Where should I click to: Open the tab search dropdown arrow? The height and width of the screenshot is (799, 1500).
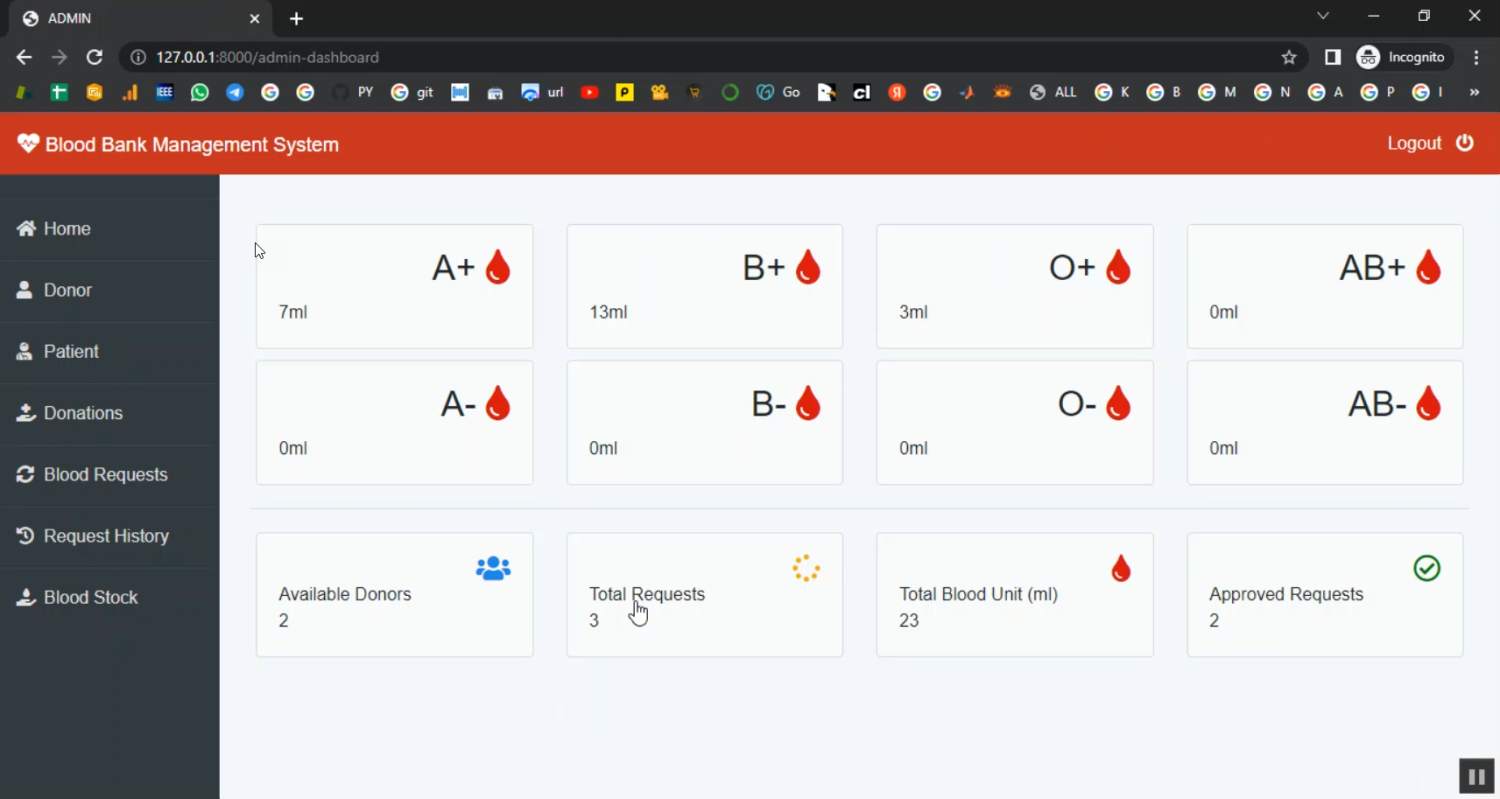tap(1323, 16)
